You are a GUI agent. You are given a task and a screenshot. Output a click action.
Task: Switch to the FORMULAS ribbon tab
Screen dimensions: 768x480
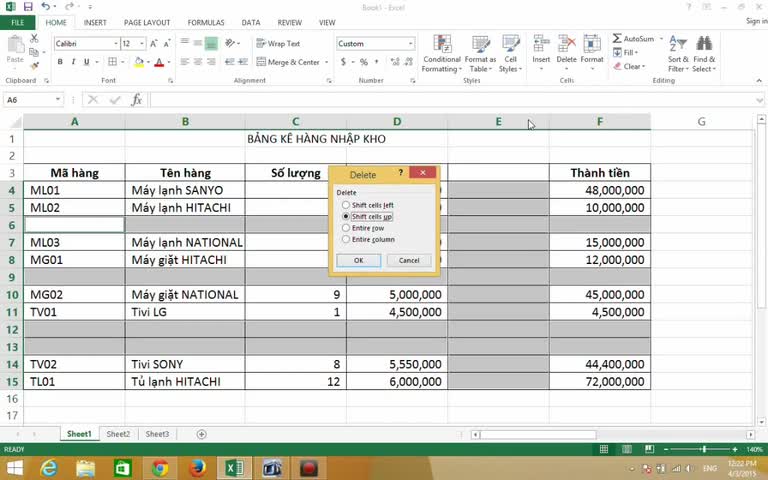point(206,23)
